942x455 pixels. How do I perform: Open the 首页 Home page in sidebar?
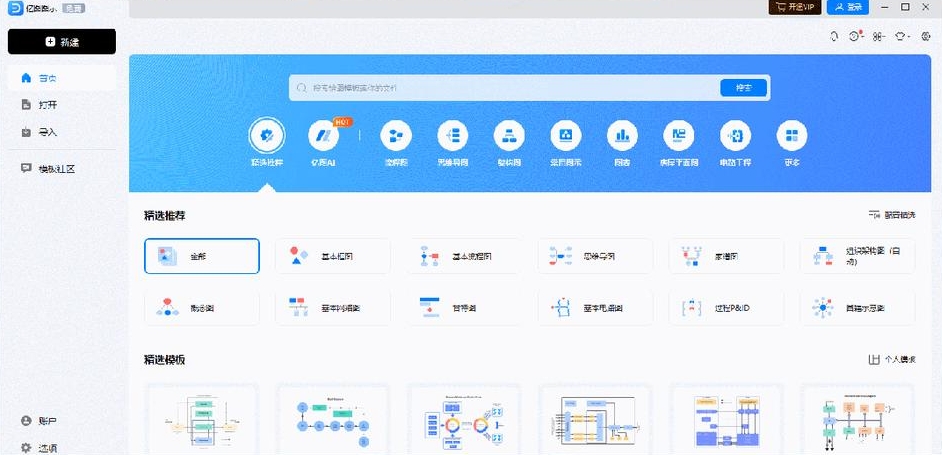click(x=62, y=78)
